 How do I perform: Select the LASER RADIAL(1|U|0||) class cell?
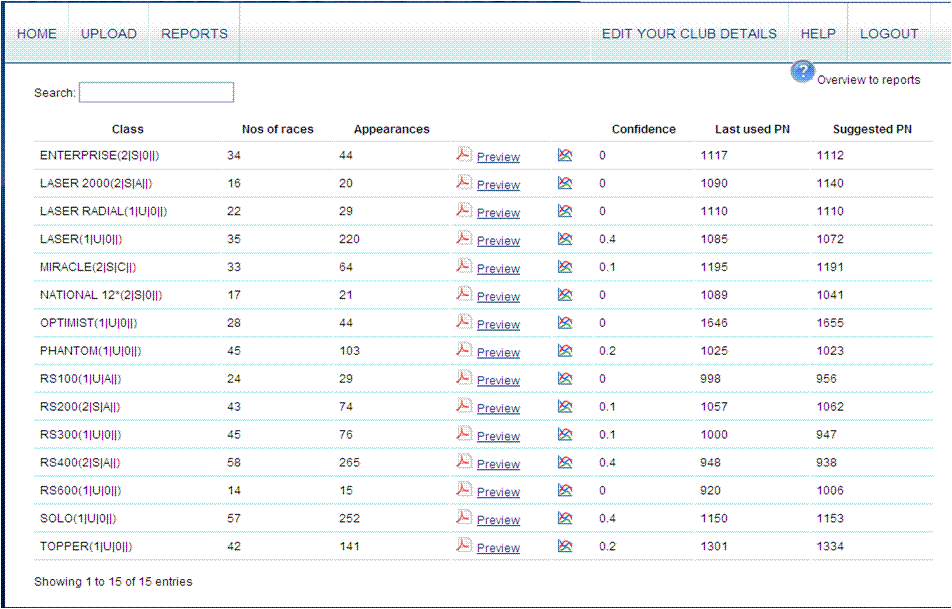click(x=103, y=211)
